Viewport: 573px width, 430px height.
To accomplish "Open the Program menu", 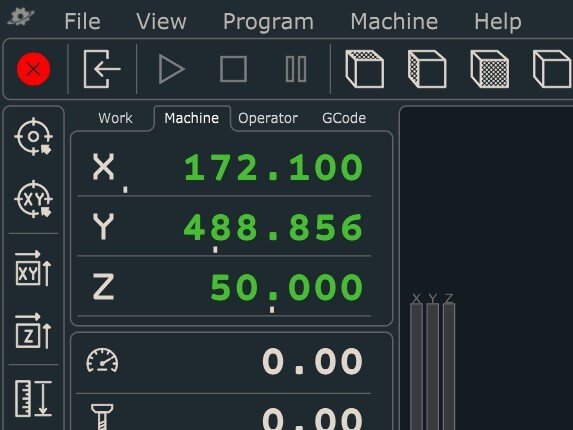I will tap(268, 22).
